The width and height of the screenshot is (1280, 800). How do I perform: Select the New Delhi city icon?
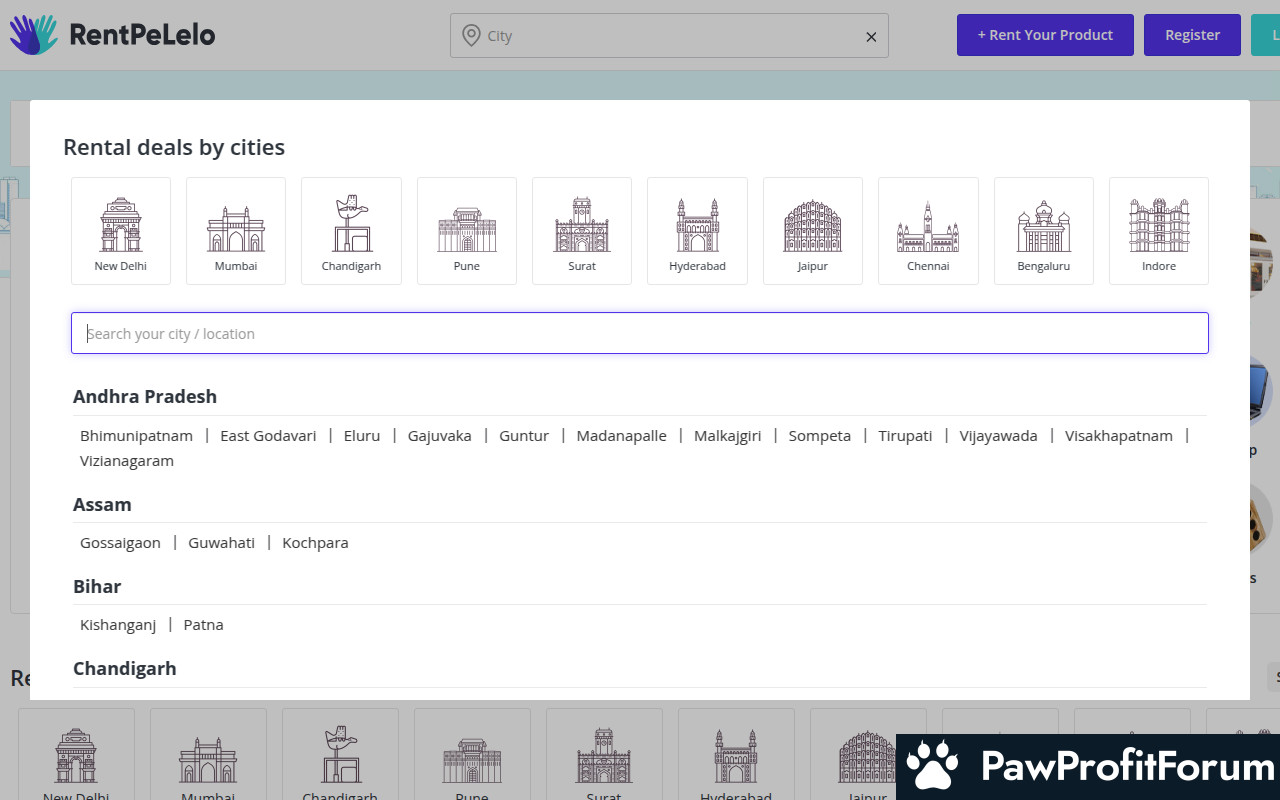click(121, 231)
